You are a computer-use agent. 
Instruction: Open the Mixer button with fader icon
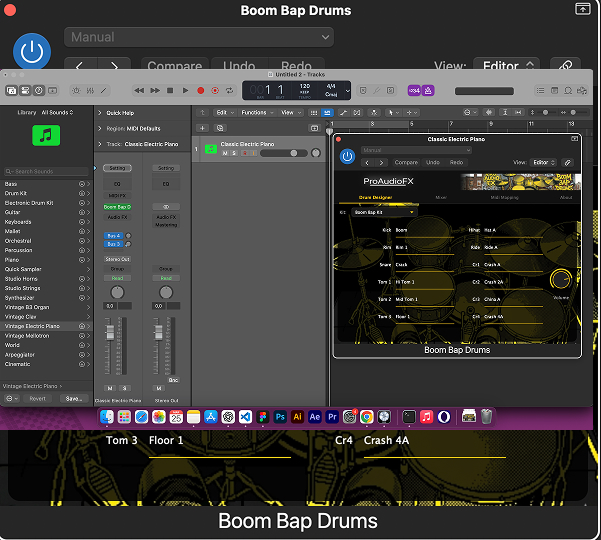90,91
